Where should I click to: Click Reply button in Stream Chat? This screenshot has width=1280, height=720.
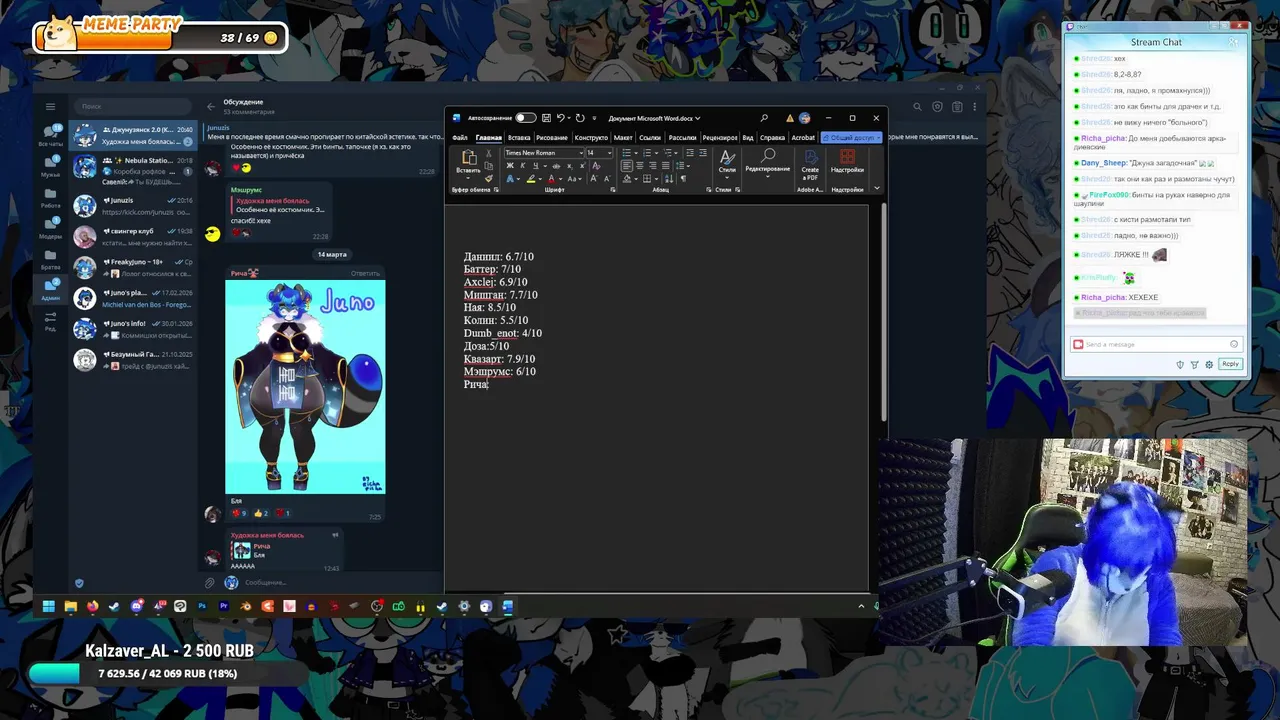pyautogui.click(x=1230, y=364)
